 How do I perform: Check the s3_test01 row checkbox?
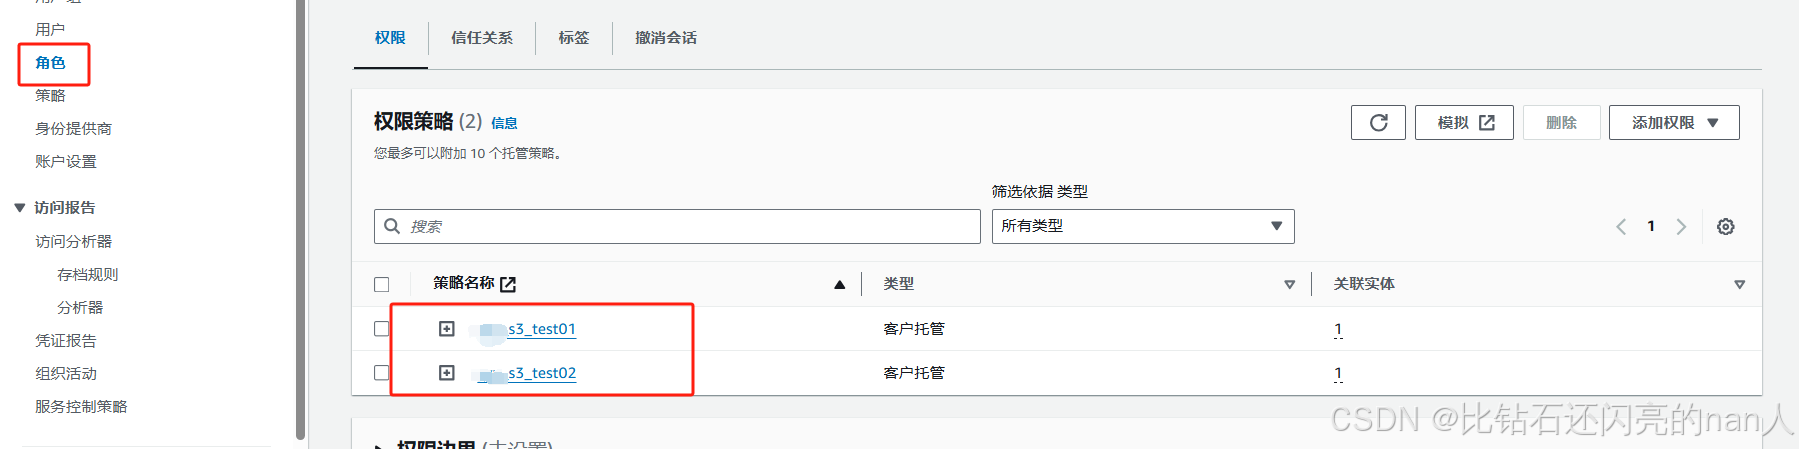point(381,329)
